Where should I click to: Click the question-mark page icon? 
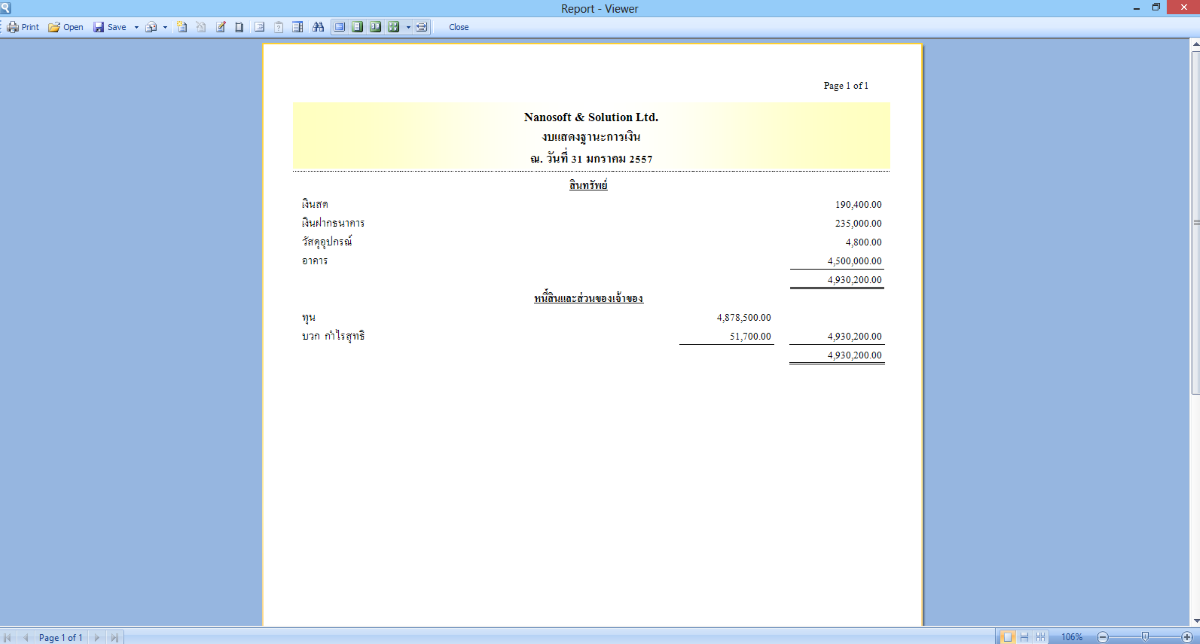[x=278, y=27]
